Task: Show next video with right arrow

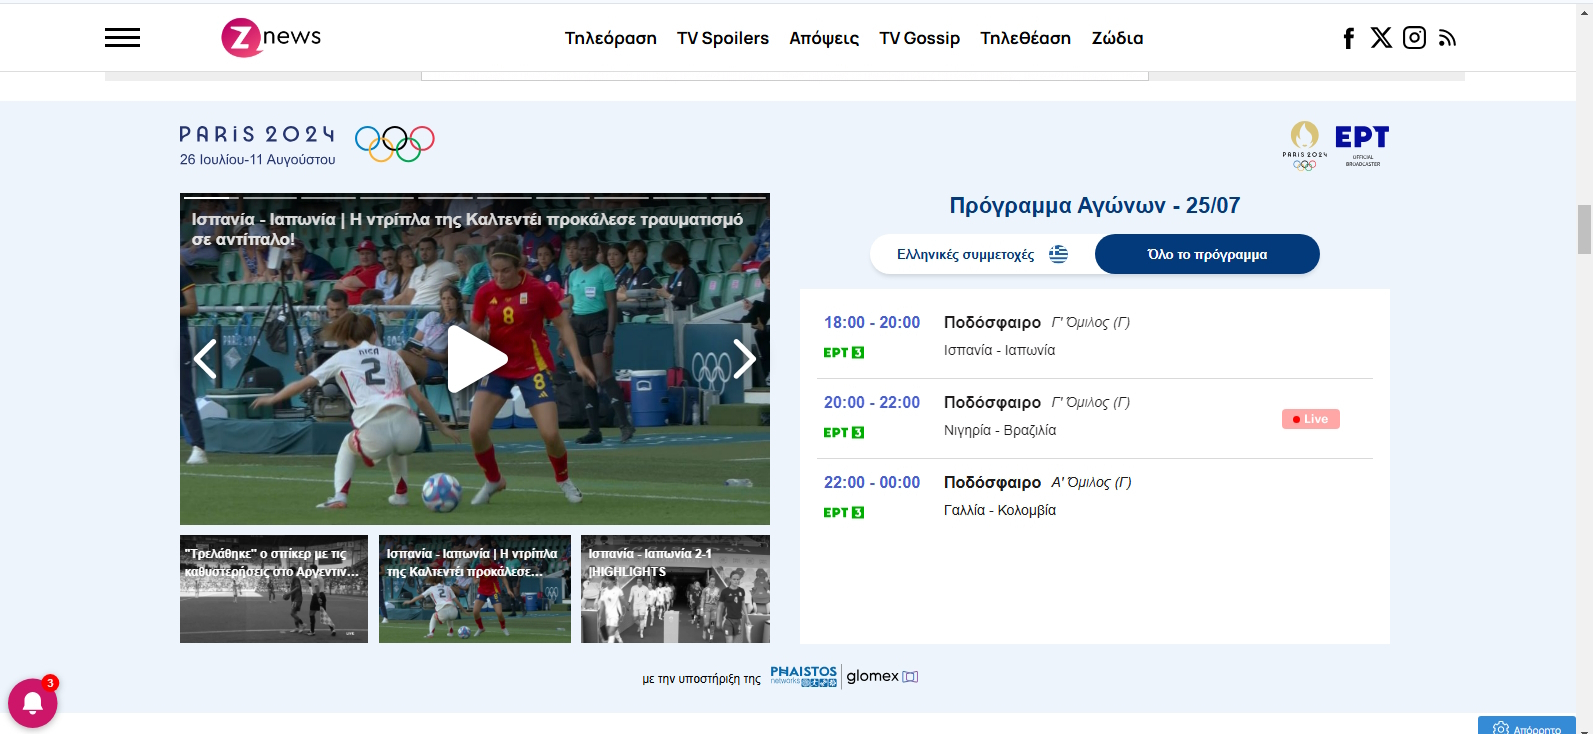Action: pyautogui.click(x=744, y=359)
